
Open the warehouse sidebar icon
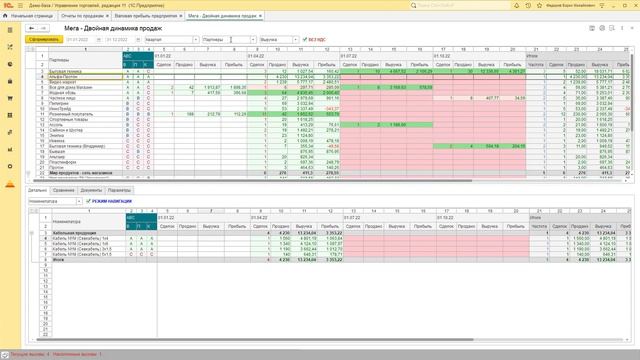coord(10,116)
